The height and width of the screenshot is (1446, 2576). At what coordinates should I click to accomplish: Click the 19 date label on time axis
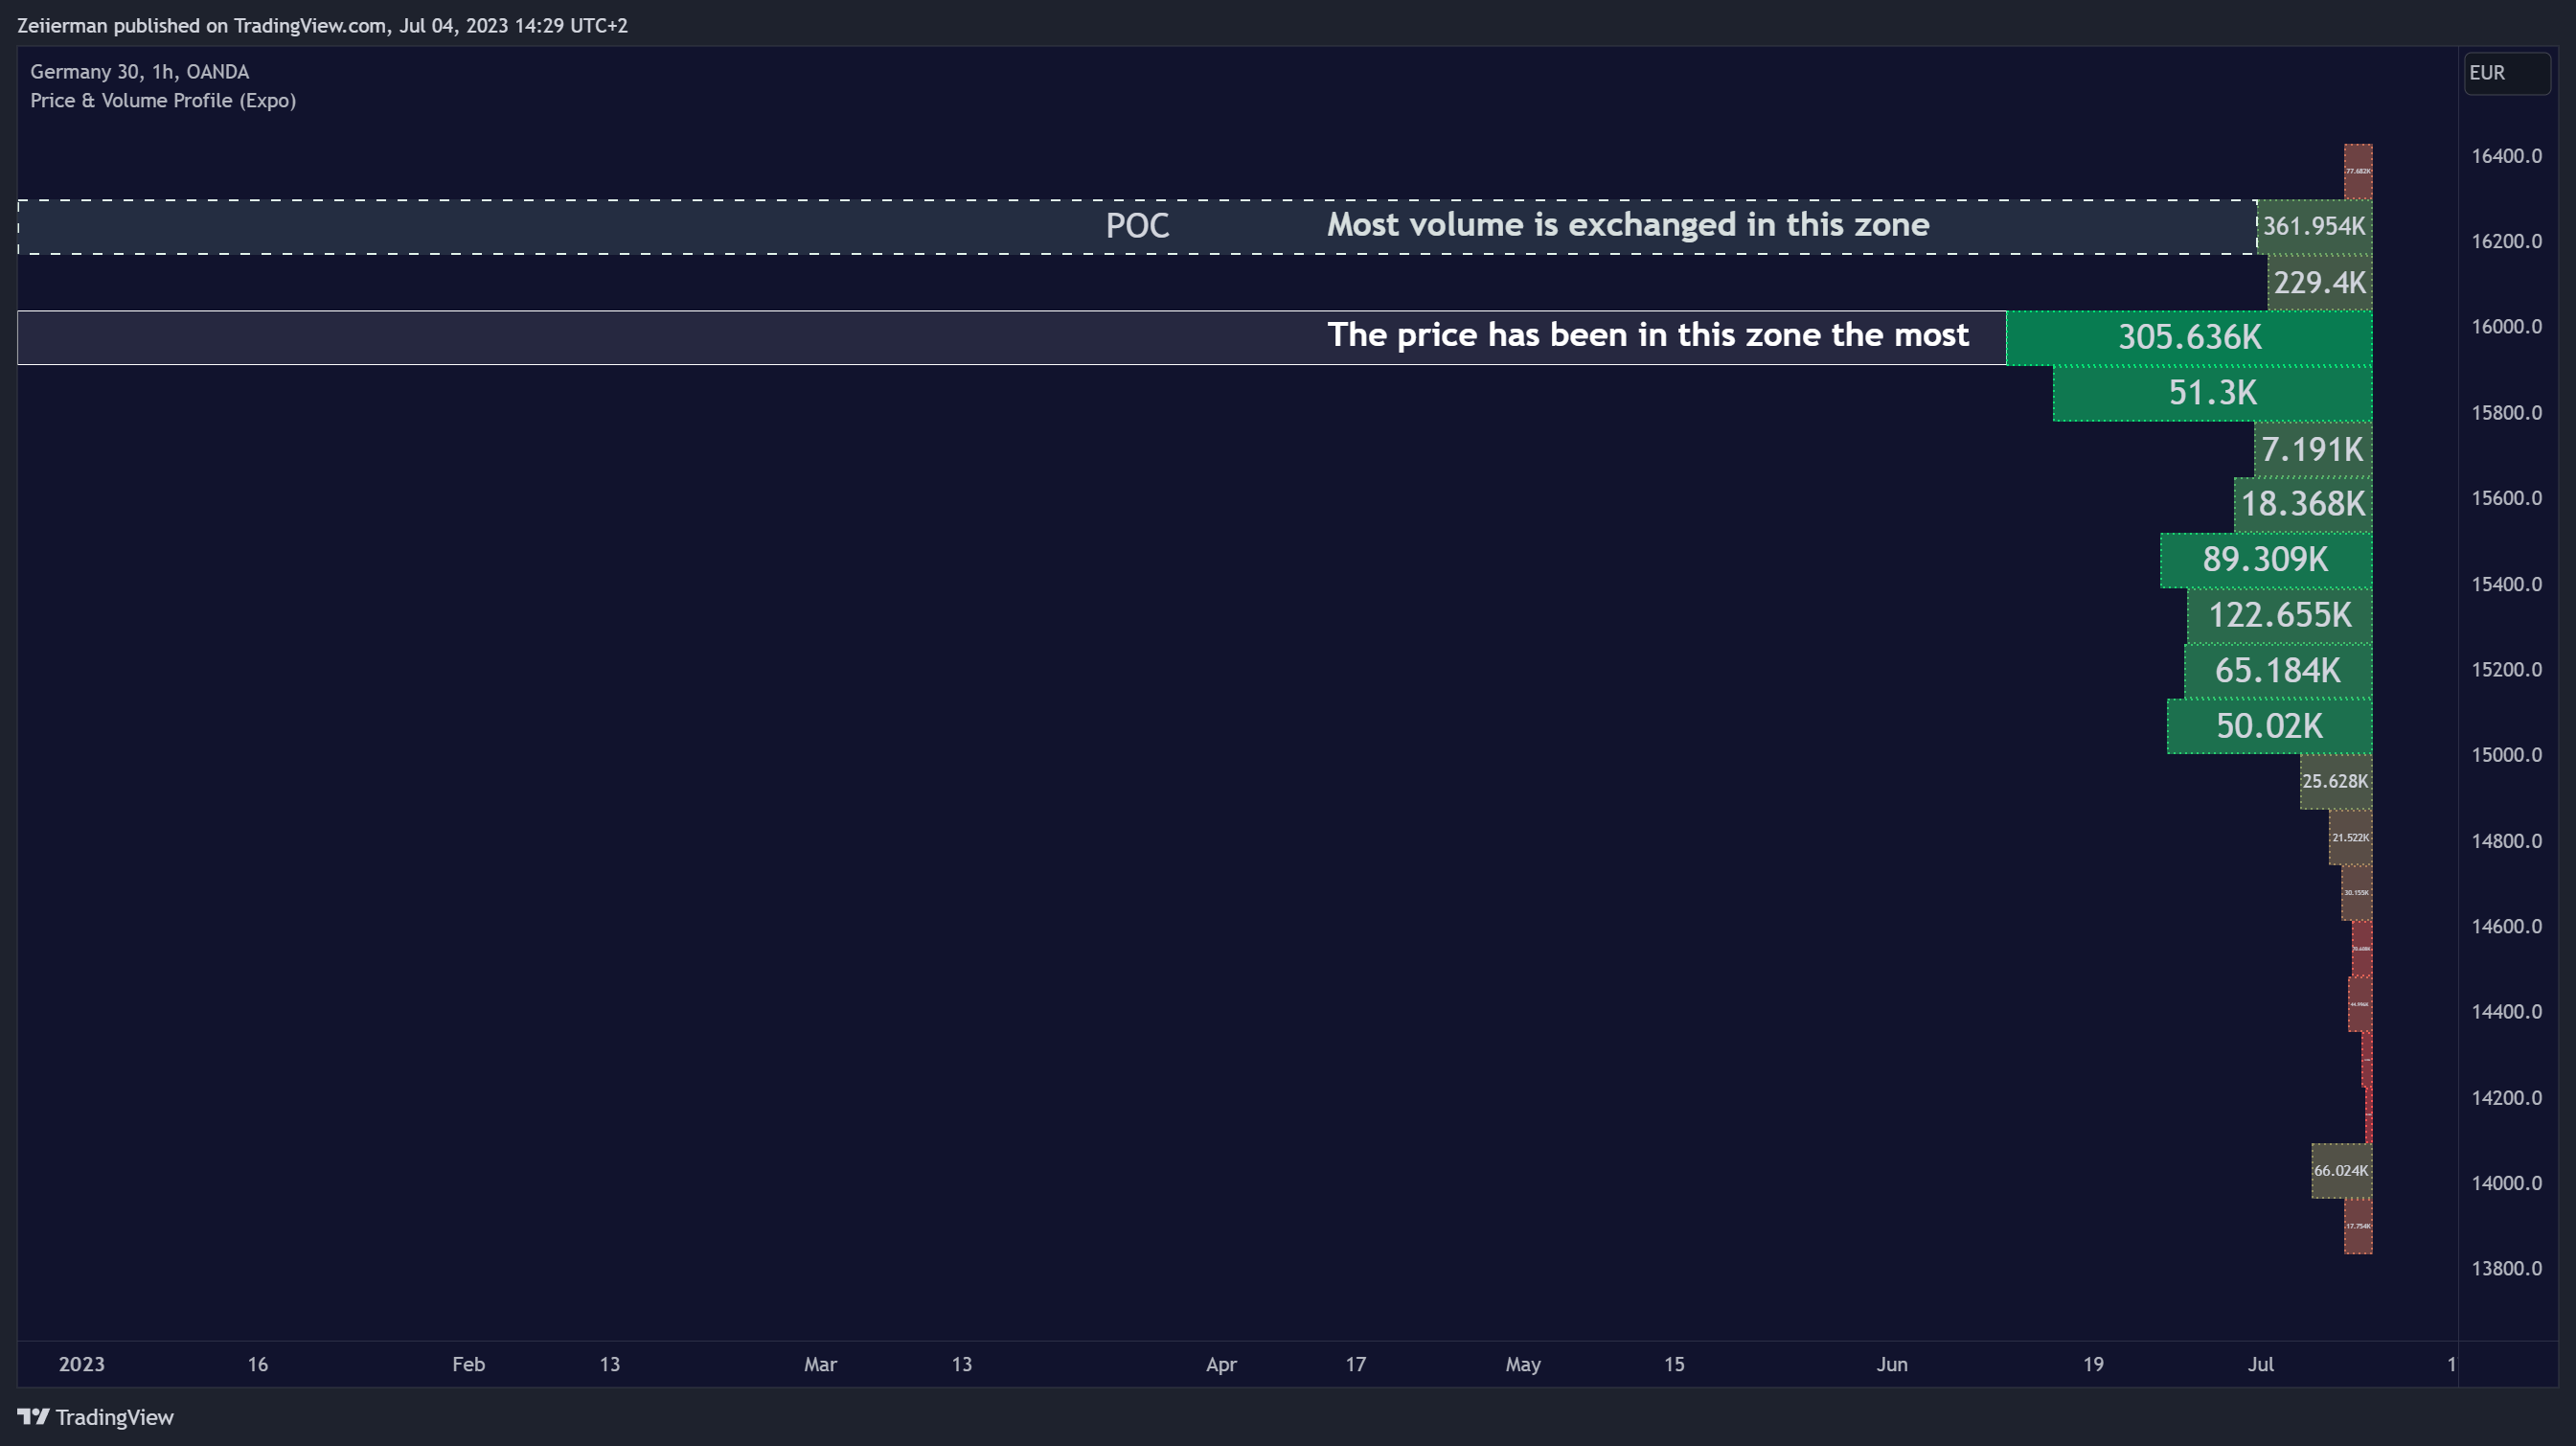click(2093, 1365)
